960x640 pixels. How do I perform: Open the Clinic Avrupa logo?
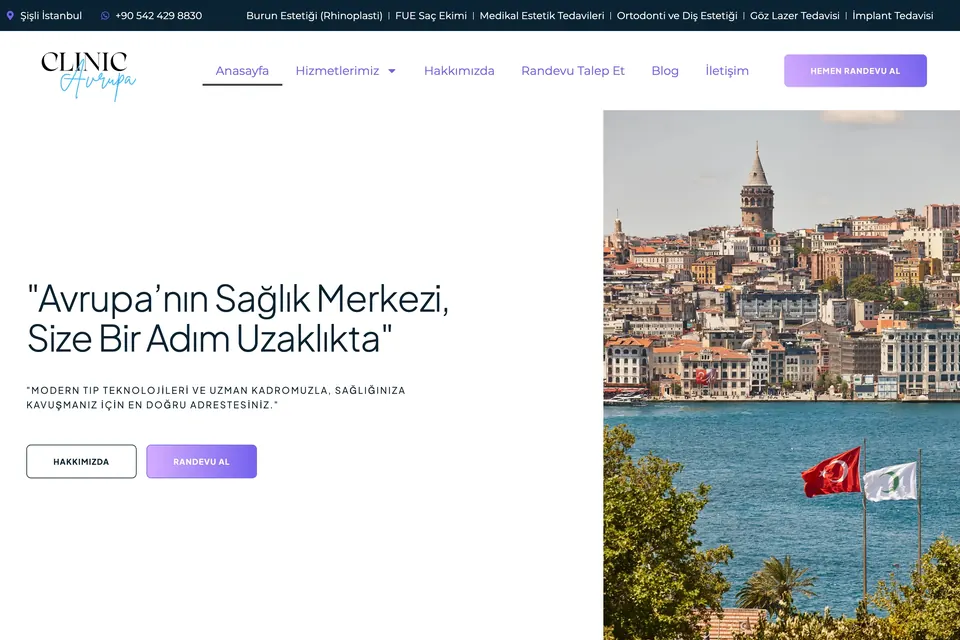(x=88, y=76)
